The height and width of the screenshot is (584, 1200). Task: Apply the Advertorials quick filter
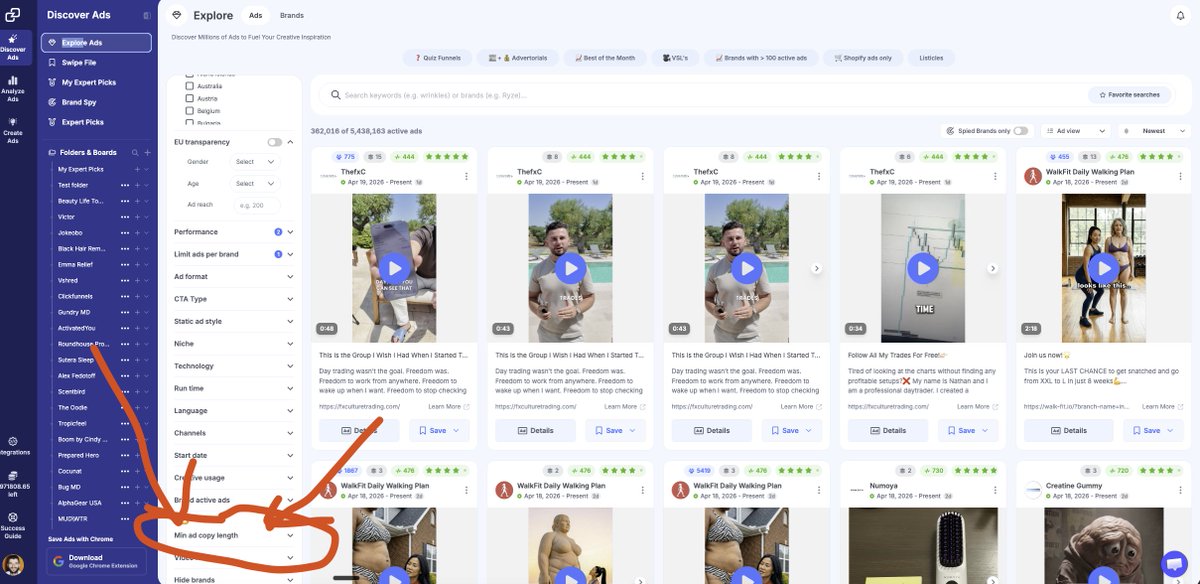(517, 58)
